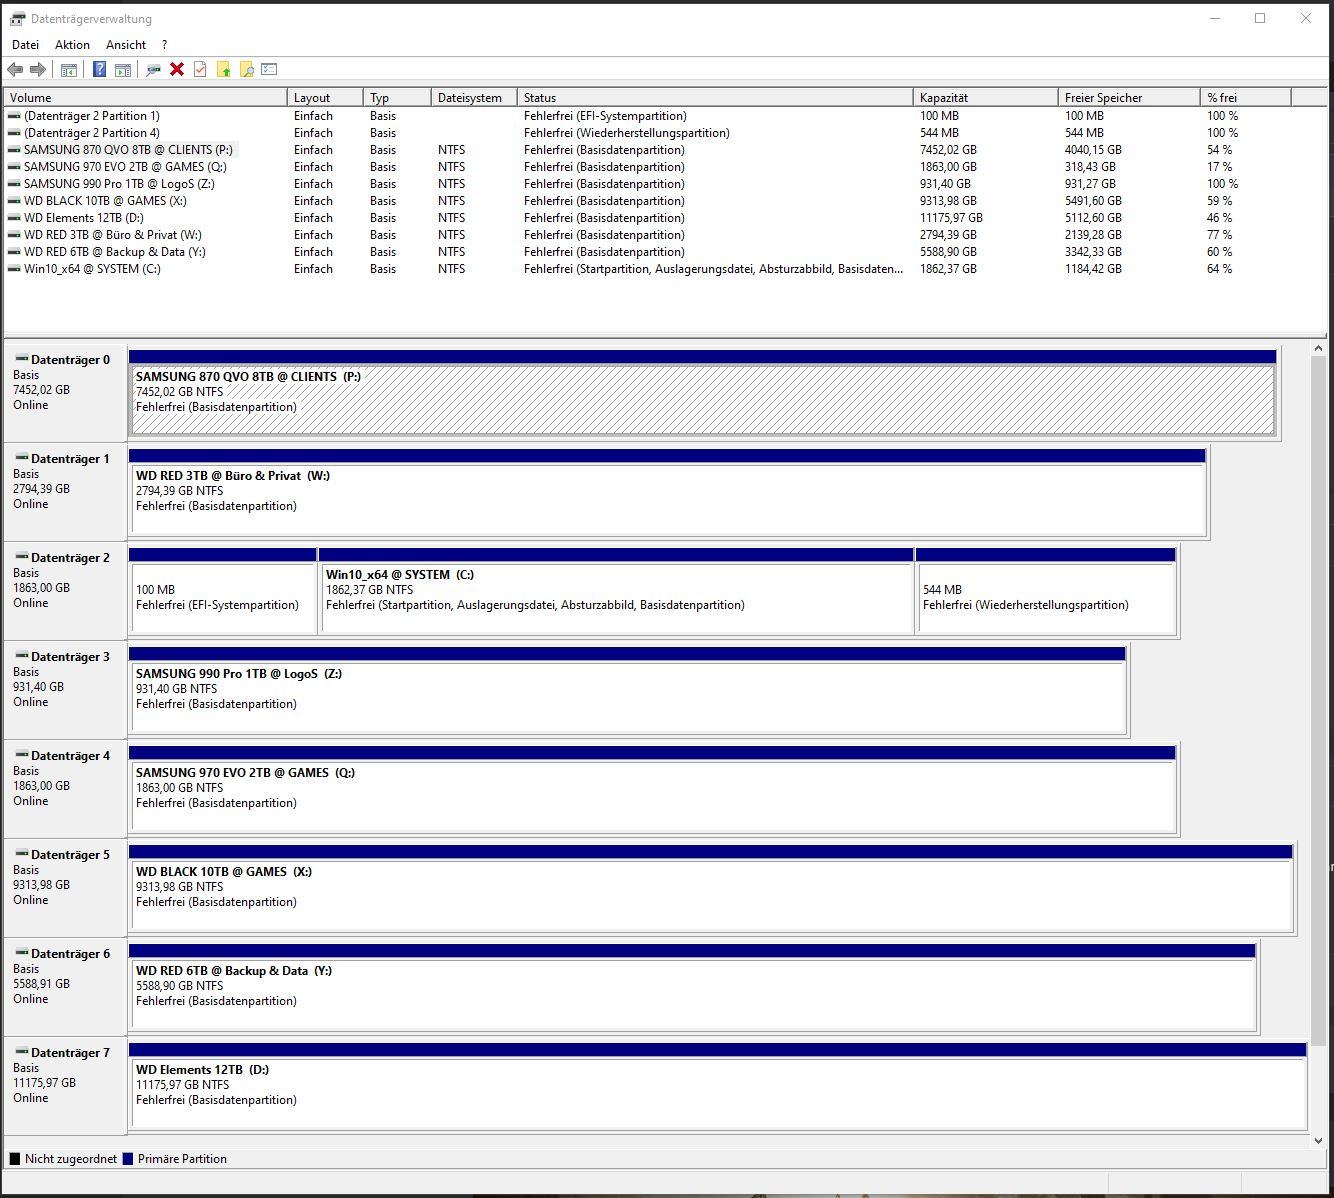Click the show/hide action pane icon

pyautogui.click(x=122, y=69)
